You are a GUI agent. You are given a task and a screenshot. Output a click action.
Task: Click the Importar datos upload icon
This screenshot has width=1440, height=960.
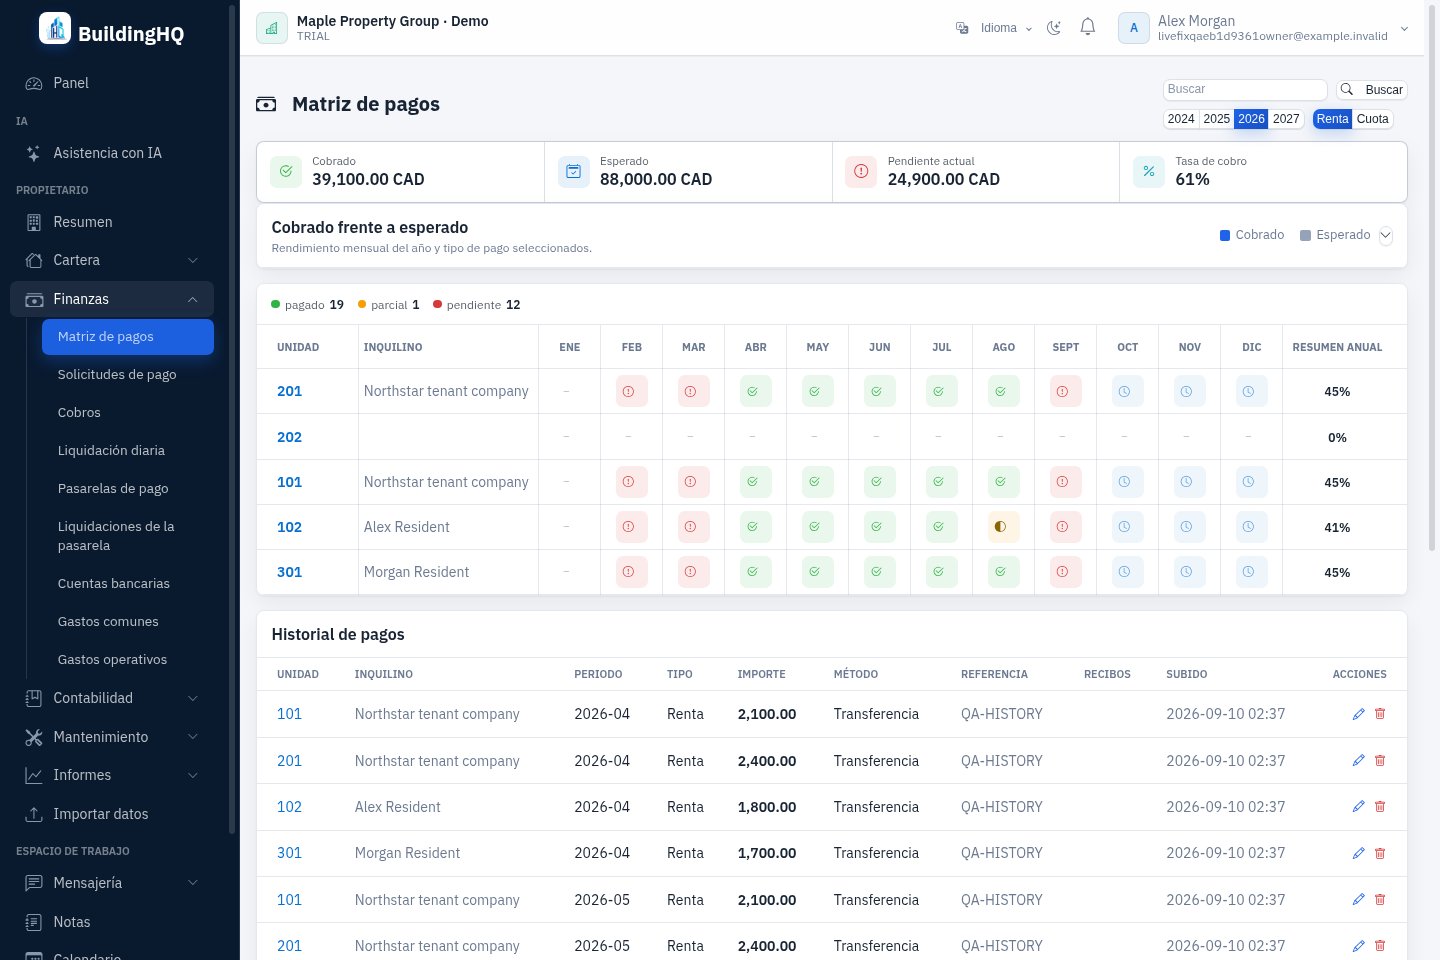point(34,814)
